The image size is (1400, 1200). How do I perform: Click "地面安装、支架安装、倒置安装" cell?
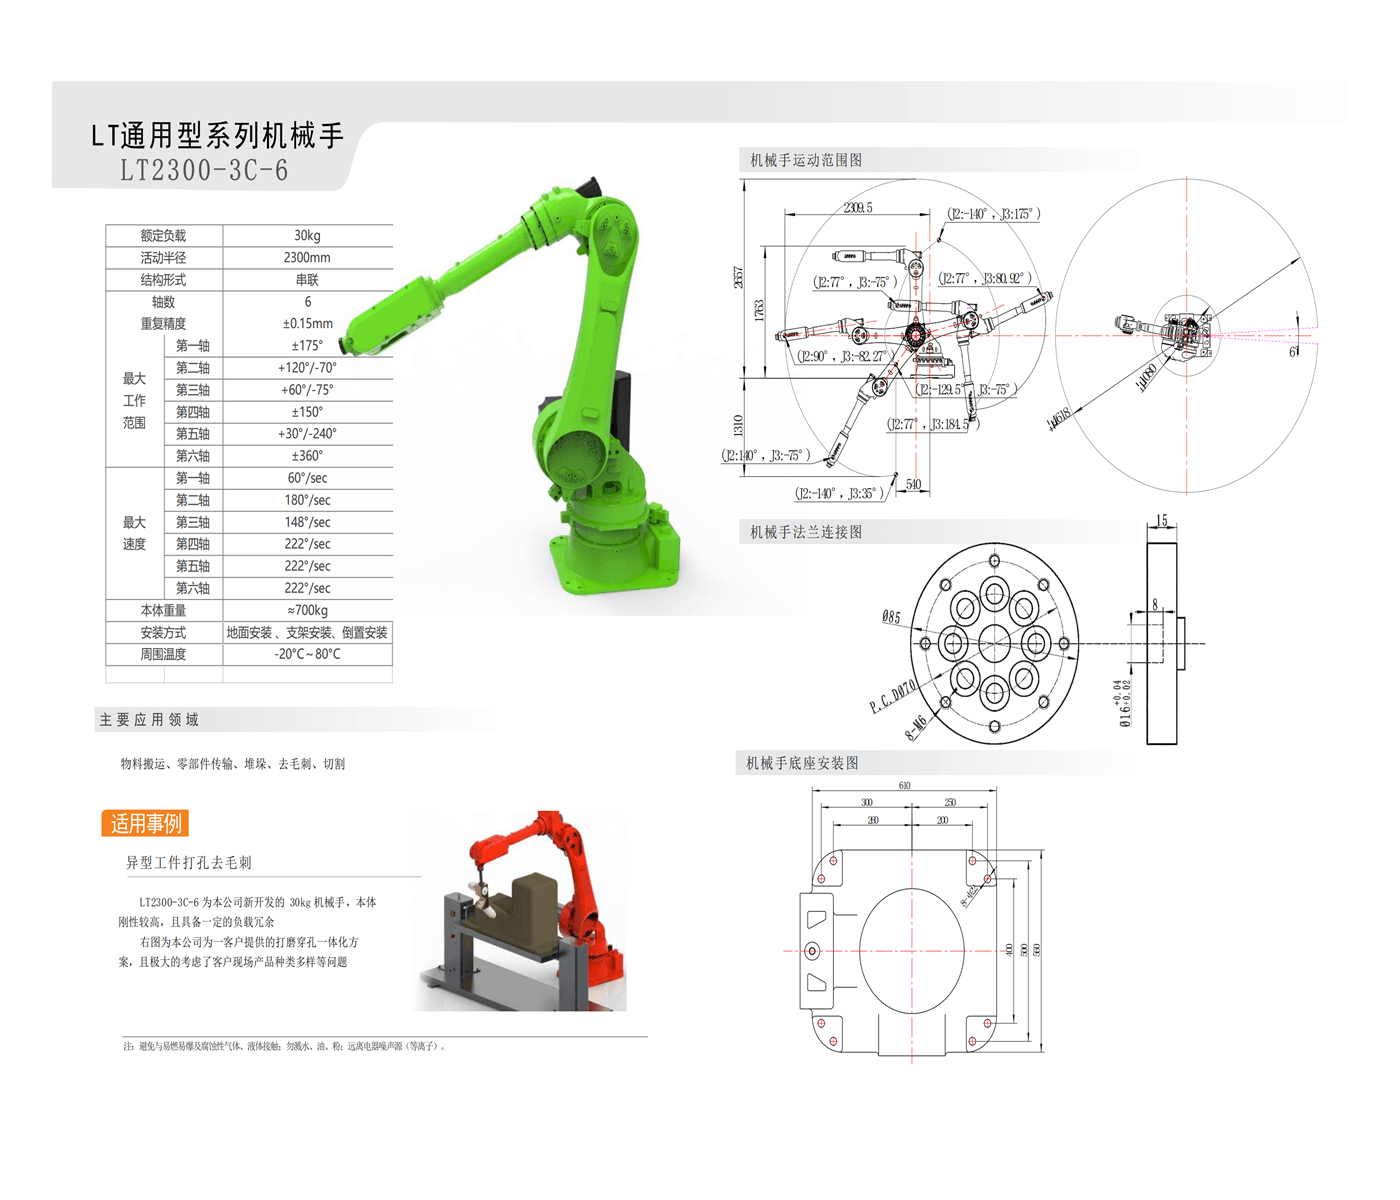pyautogui.click(x=307, y=632)
